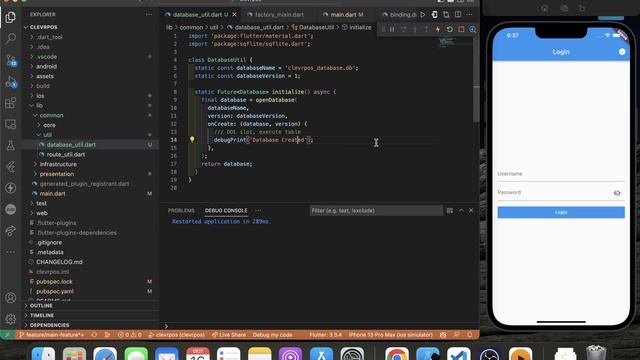
Task: Open the Remote Explorer view
Action: pyautogui.click(x=11, y=124)
